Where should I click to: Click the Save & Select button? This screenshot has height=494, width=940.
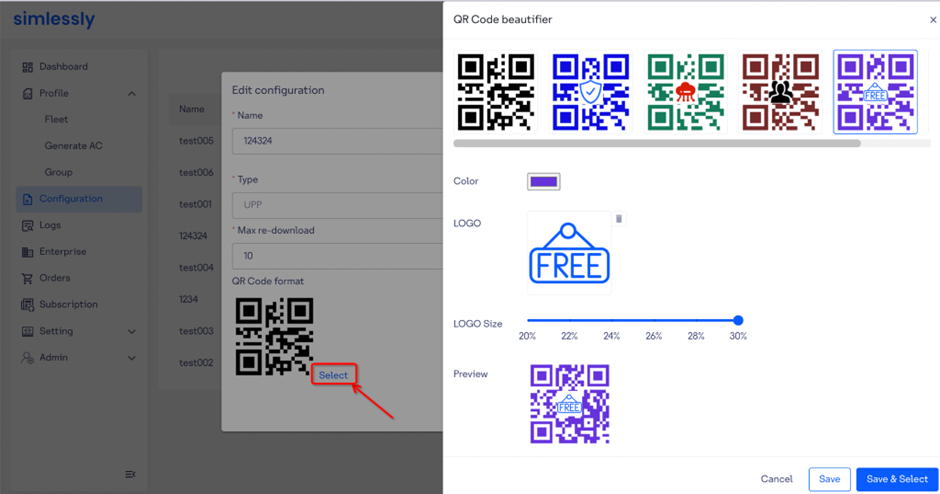pos(897,479)
